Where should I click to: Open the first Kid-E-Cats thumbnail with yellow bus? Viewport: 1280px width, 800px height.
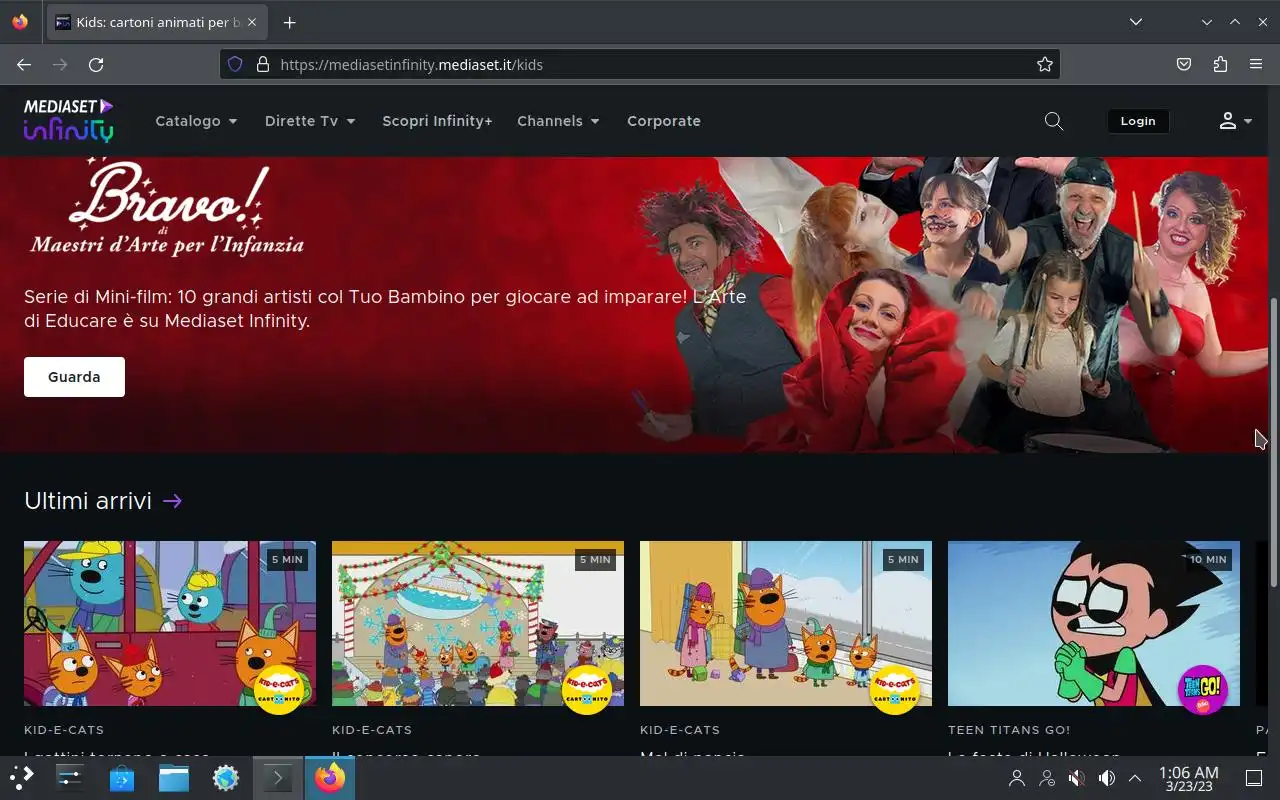point(170,624)
